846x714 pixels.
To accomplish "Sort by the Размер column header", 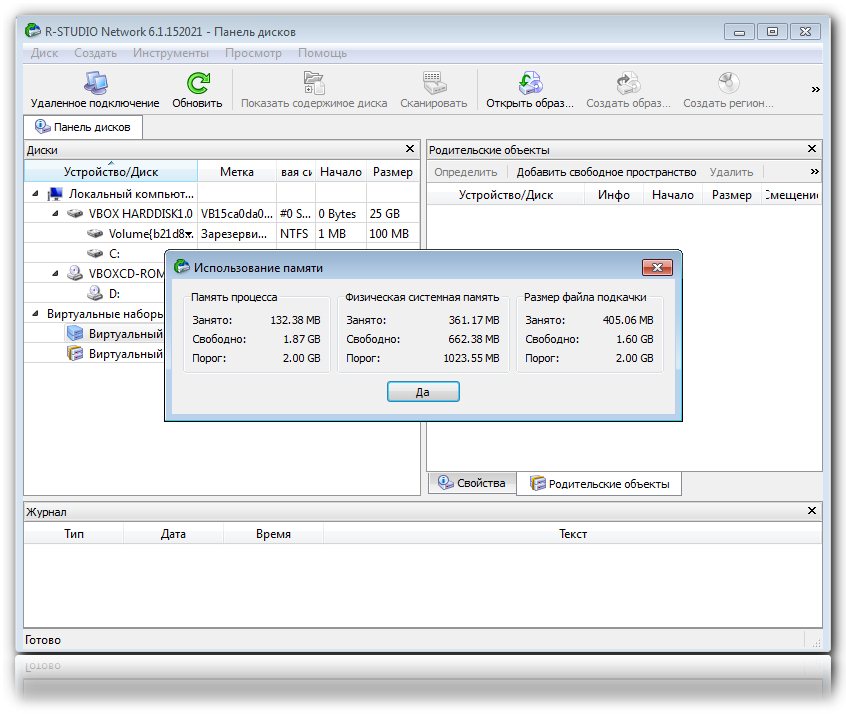I will pyautogui.click(x=392, y=172).
